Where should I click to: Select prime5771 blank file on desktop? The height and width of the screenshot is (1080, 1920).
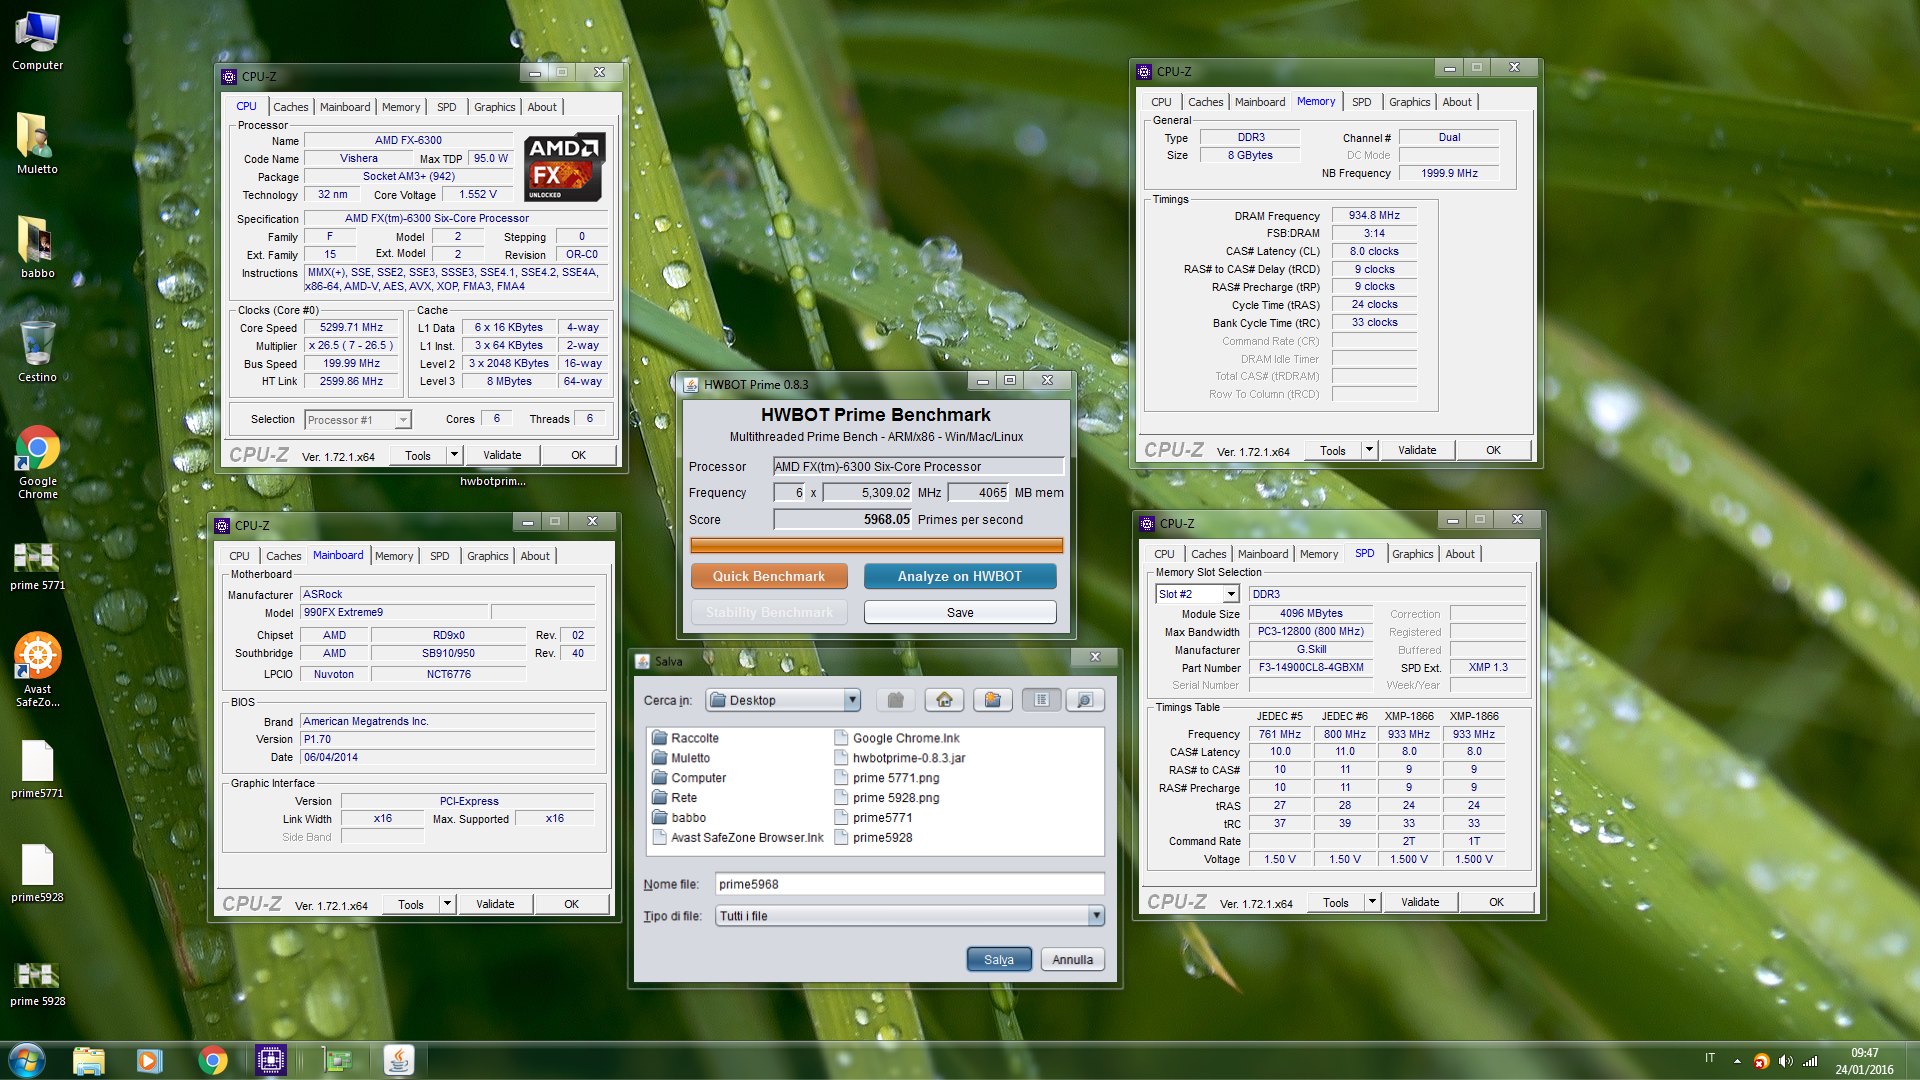pos(37,770)
